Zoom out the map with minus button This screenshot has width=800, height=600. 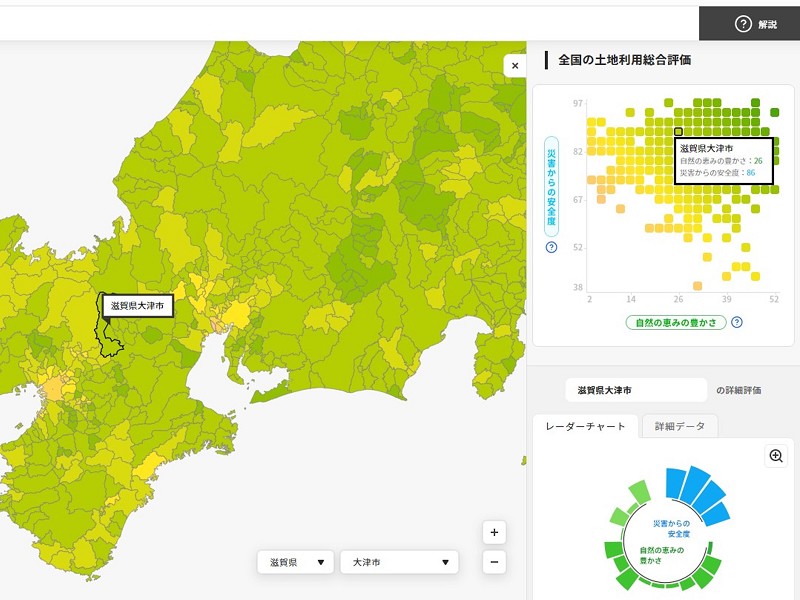(x=494, y=562)
